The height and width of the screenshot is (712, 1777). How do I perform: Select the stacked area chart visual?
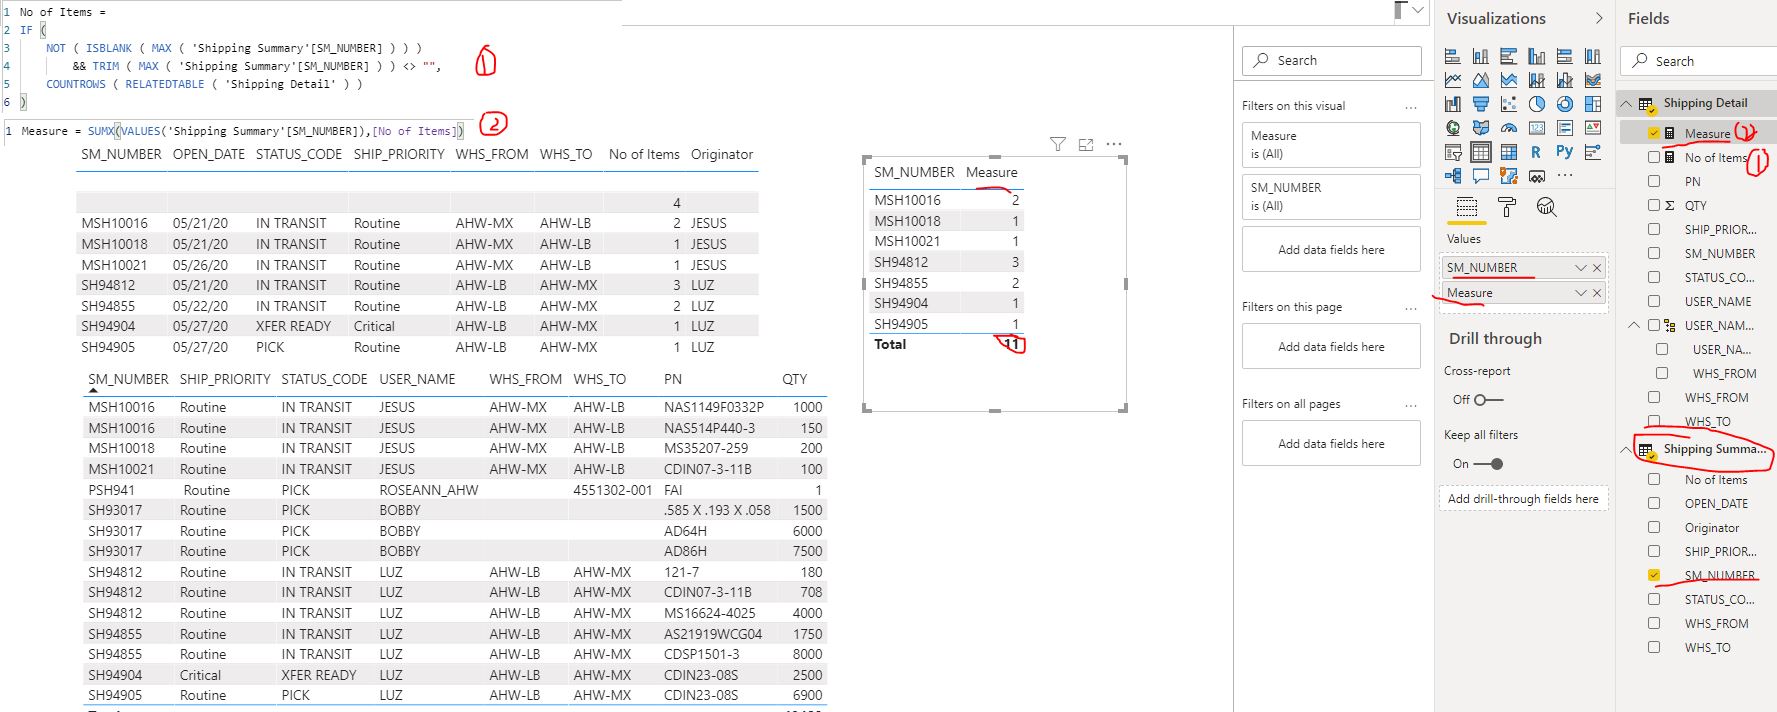[x=1509, y=80]
